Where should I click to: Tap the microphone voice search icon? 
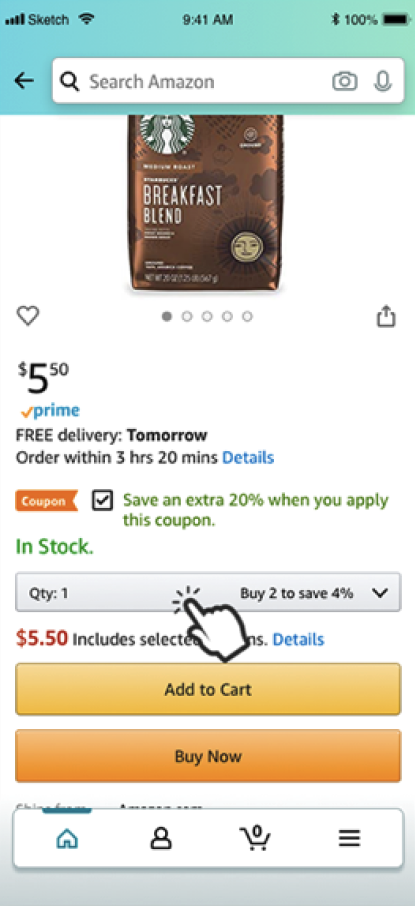point(382,81)
